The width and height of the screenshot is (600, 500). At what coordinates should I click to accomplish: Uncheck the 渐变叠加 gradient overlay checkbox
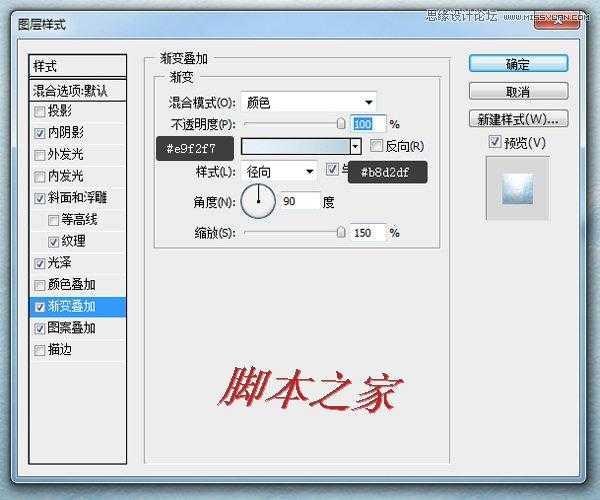coord(39,307)
